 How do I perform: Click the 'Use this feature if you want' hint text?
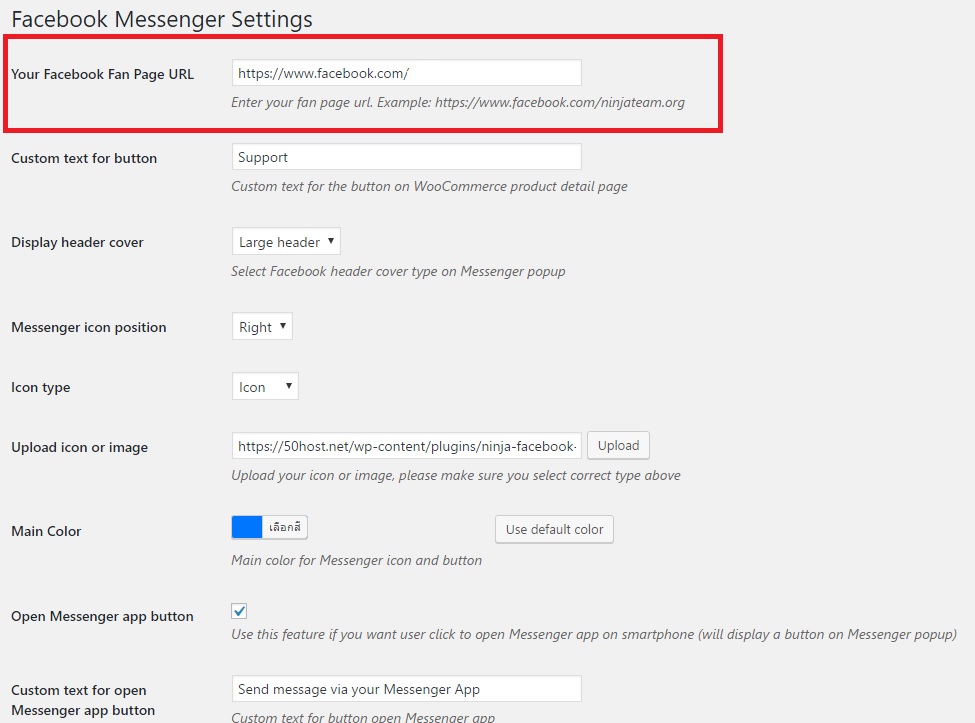pos(594,635)
